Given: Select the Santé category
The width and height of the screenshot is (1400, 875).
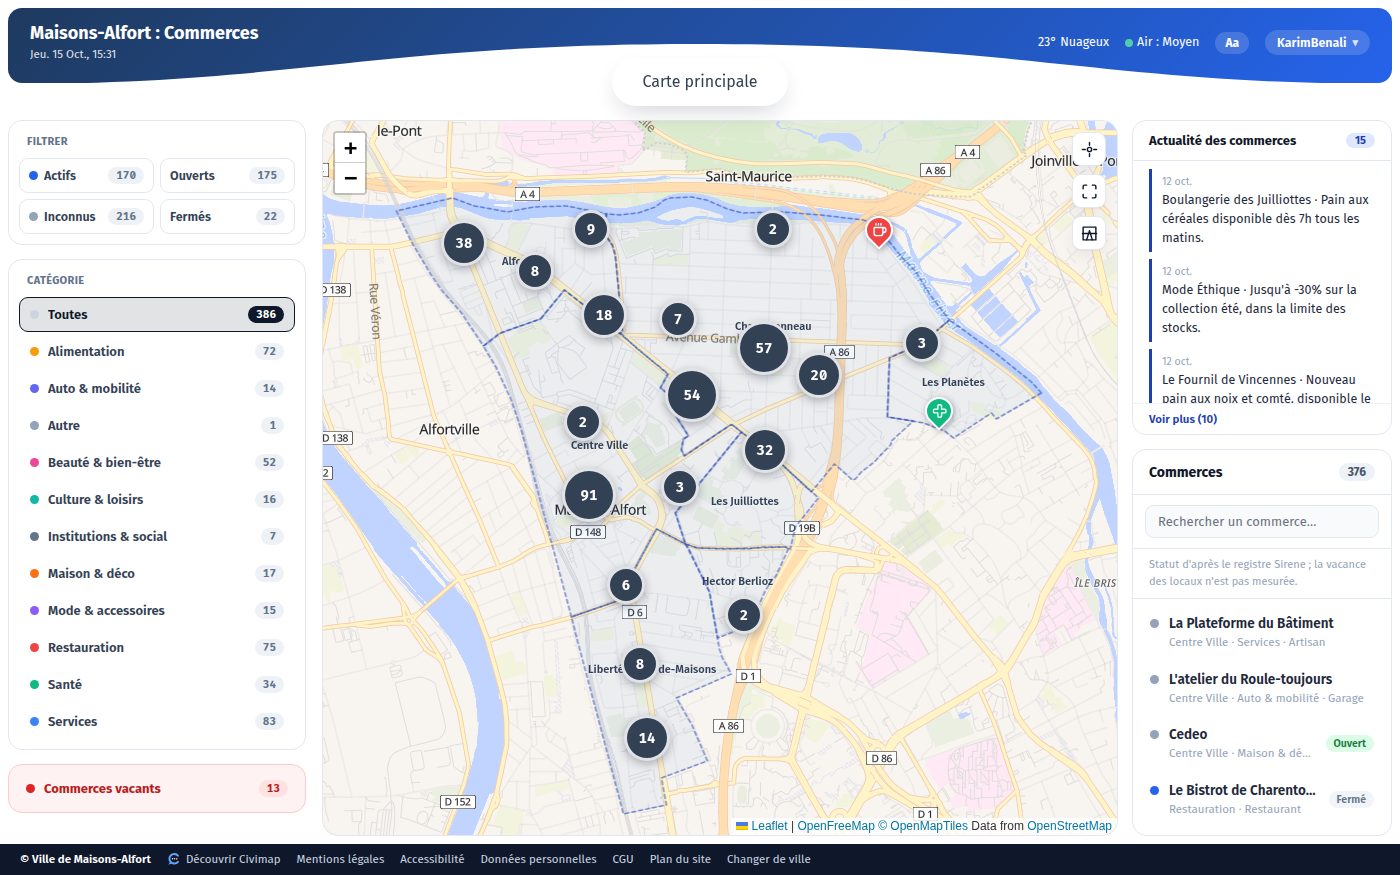Looking at the screenshot, I should 157,684.
